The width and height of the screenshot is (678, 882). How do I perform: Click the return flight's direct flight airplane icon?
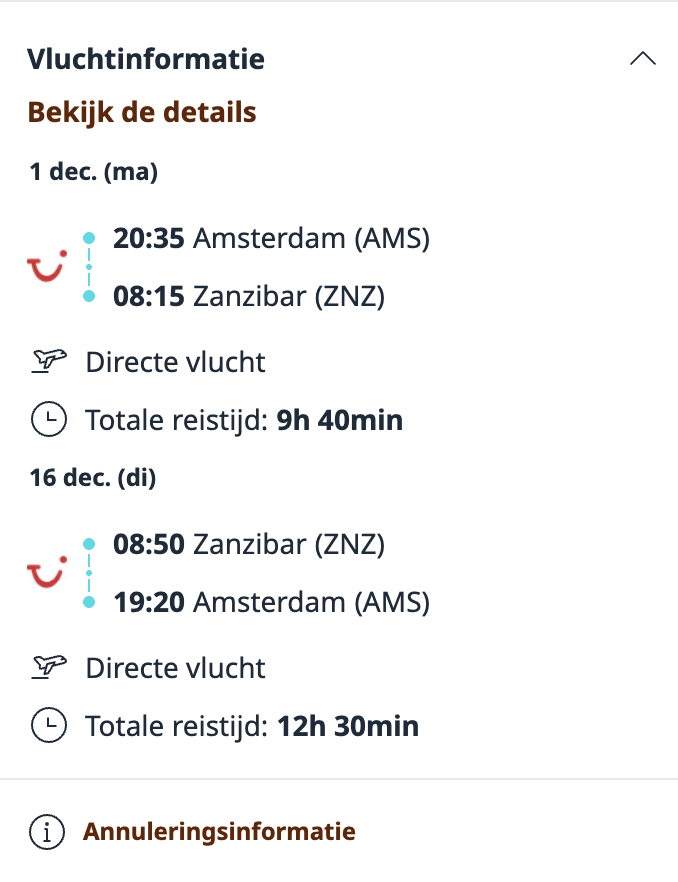coord(48,667)
